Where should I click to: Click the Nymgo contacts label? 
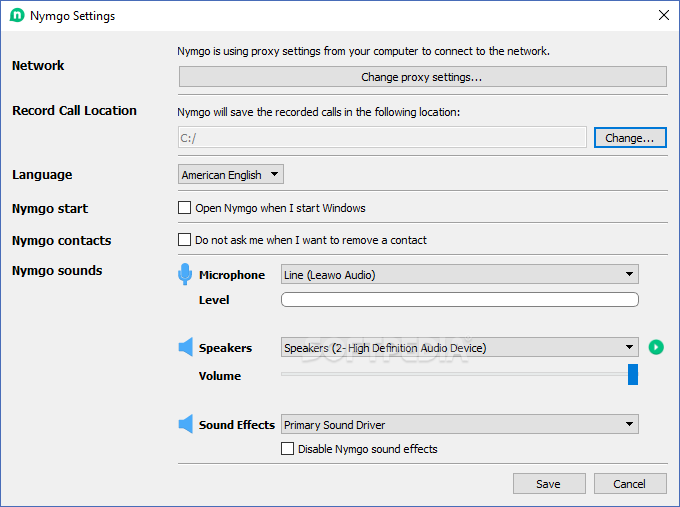tap(62, 241)
